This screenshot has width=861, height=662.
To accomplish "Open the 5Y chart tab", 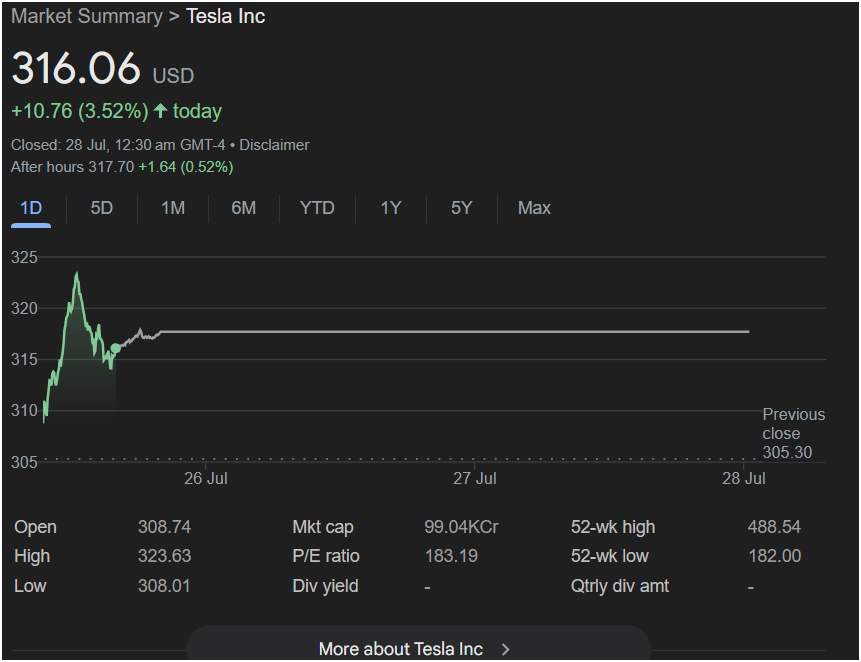I will pos(461,208).
